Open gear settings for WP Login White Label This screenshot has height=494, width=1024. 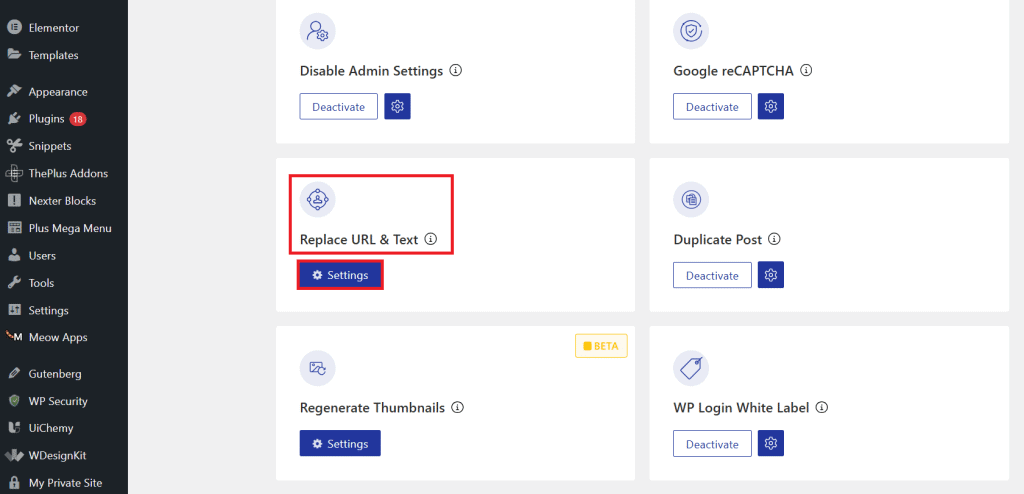coord(771,444)
